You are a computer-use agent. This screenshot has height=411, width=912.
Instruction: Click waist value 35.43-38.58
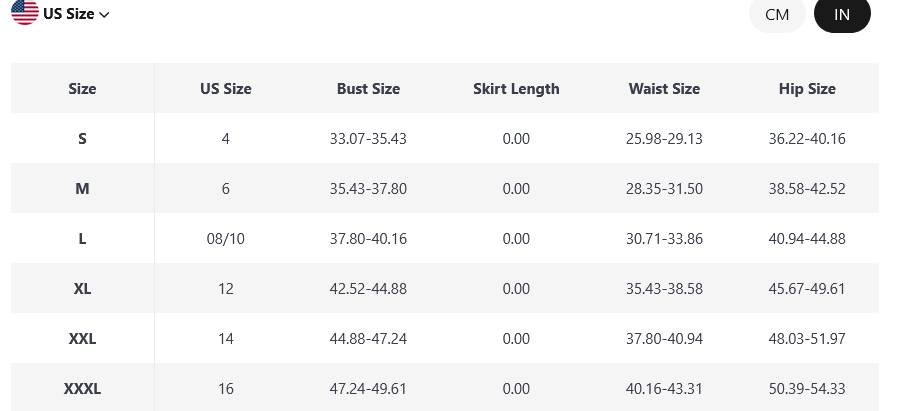pos(664,289)
